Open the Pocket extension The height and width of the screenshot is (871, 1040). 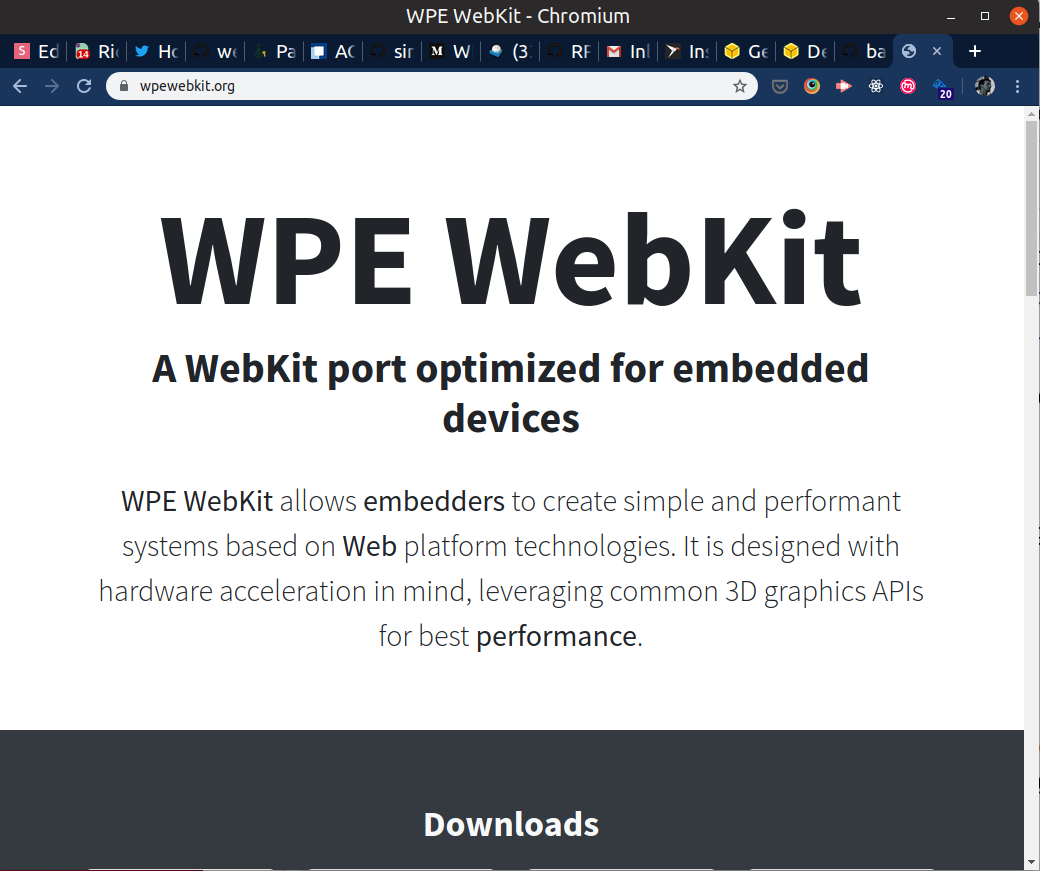tap(780, 86)
